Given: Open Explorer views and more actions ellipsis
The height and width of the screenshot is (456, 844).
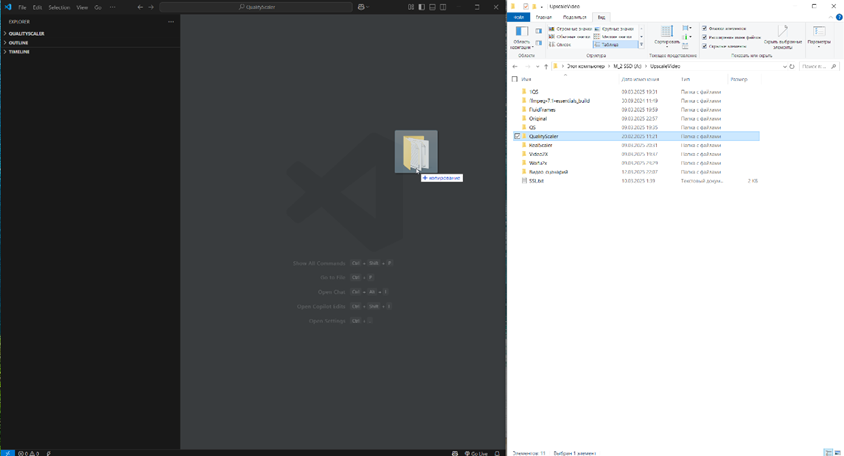Looking at the screenshot, I should pyautogui.click(x=171, y=22).
